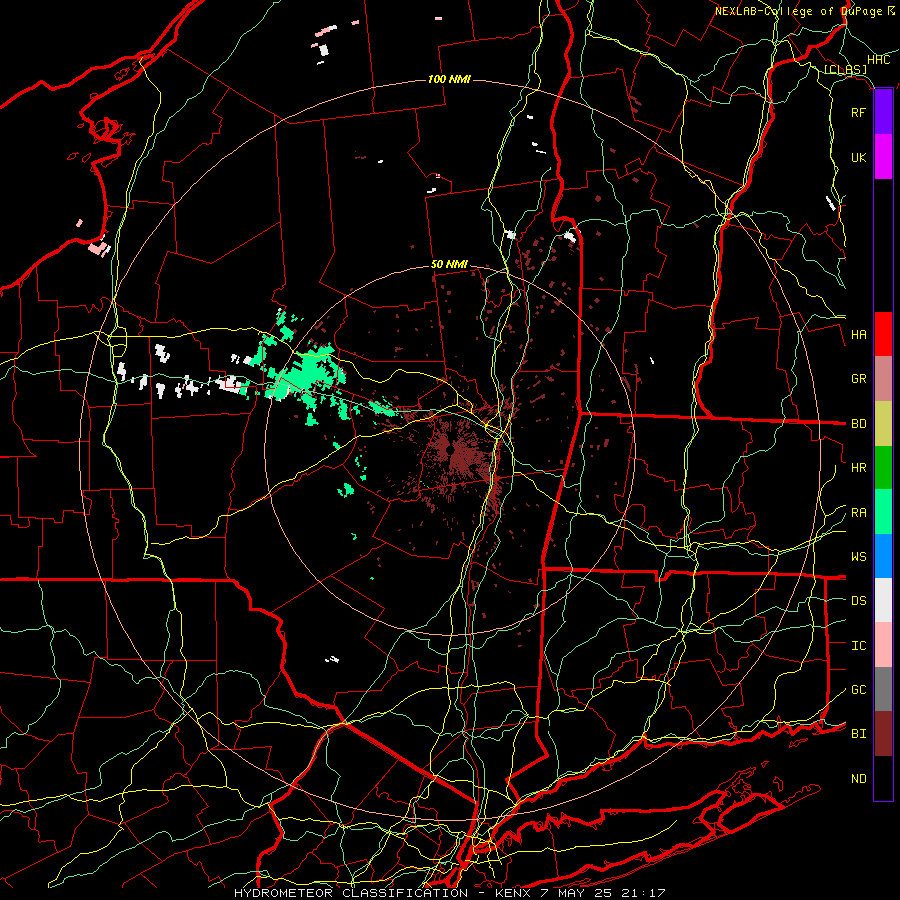
Task: Click the HA red legend swatch
Action: [883, 334]
